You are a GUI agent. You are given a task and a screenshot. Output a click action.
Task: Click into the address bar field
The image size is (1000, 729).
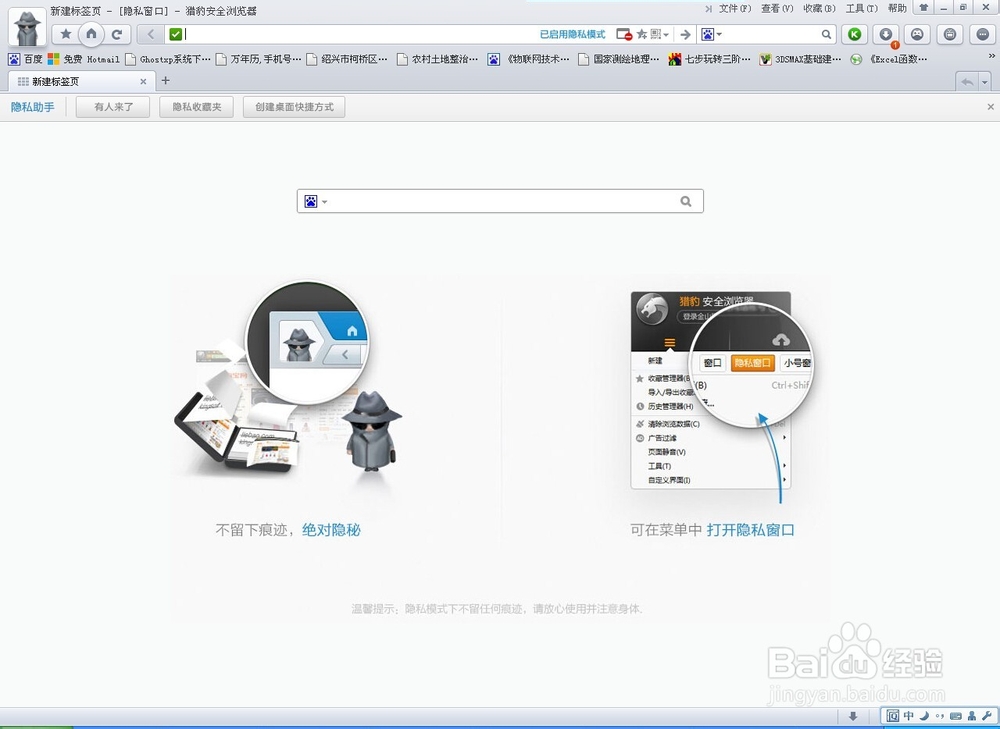(x=360, y=34)
